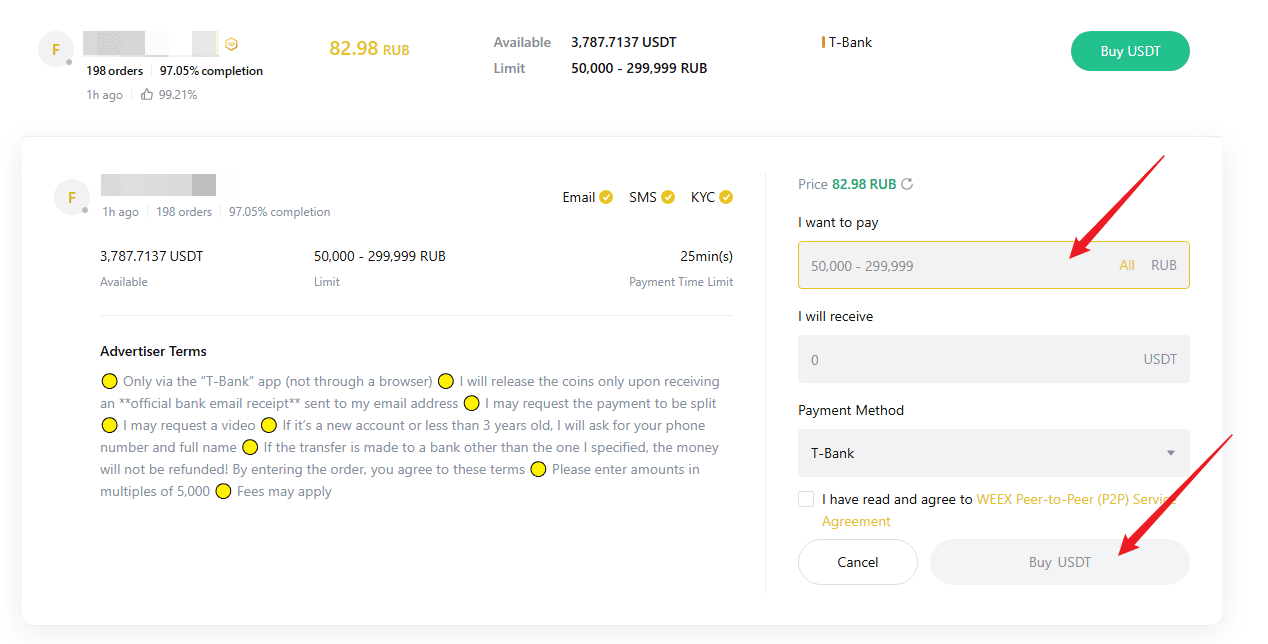The width and height of the screenshot is (1268, 644).
Task: Click the greyed-out Buy USDT button
Action: click(x=1059, y=562)
